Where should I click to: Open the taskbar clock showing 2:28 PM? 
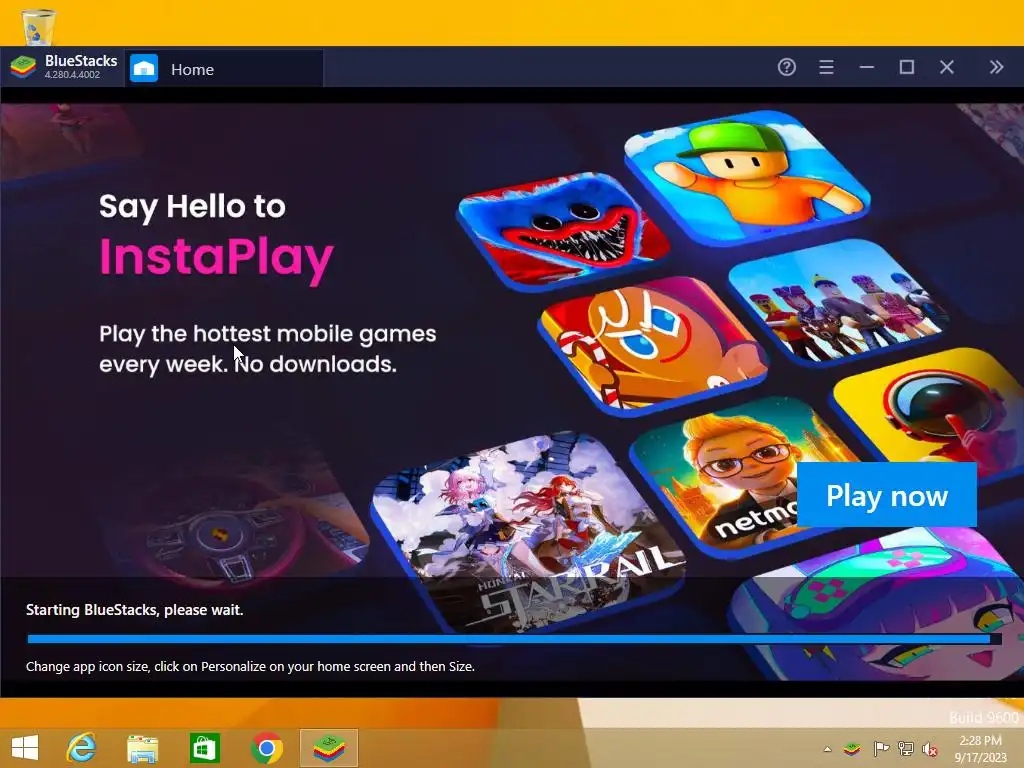click(x=980, y=748)
